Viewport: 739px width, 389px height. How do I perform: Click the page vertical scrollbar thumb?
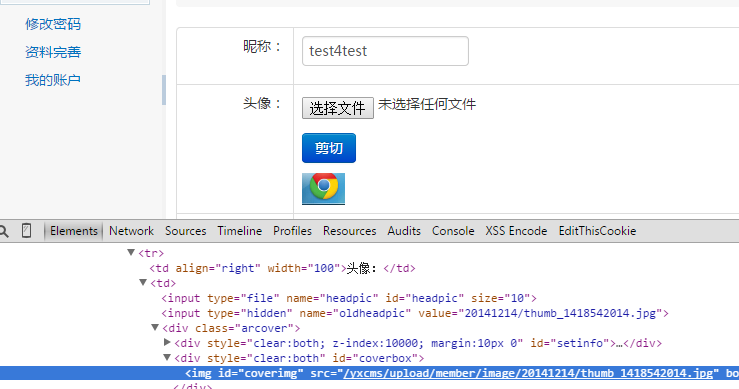click(164, 90)
